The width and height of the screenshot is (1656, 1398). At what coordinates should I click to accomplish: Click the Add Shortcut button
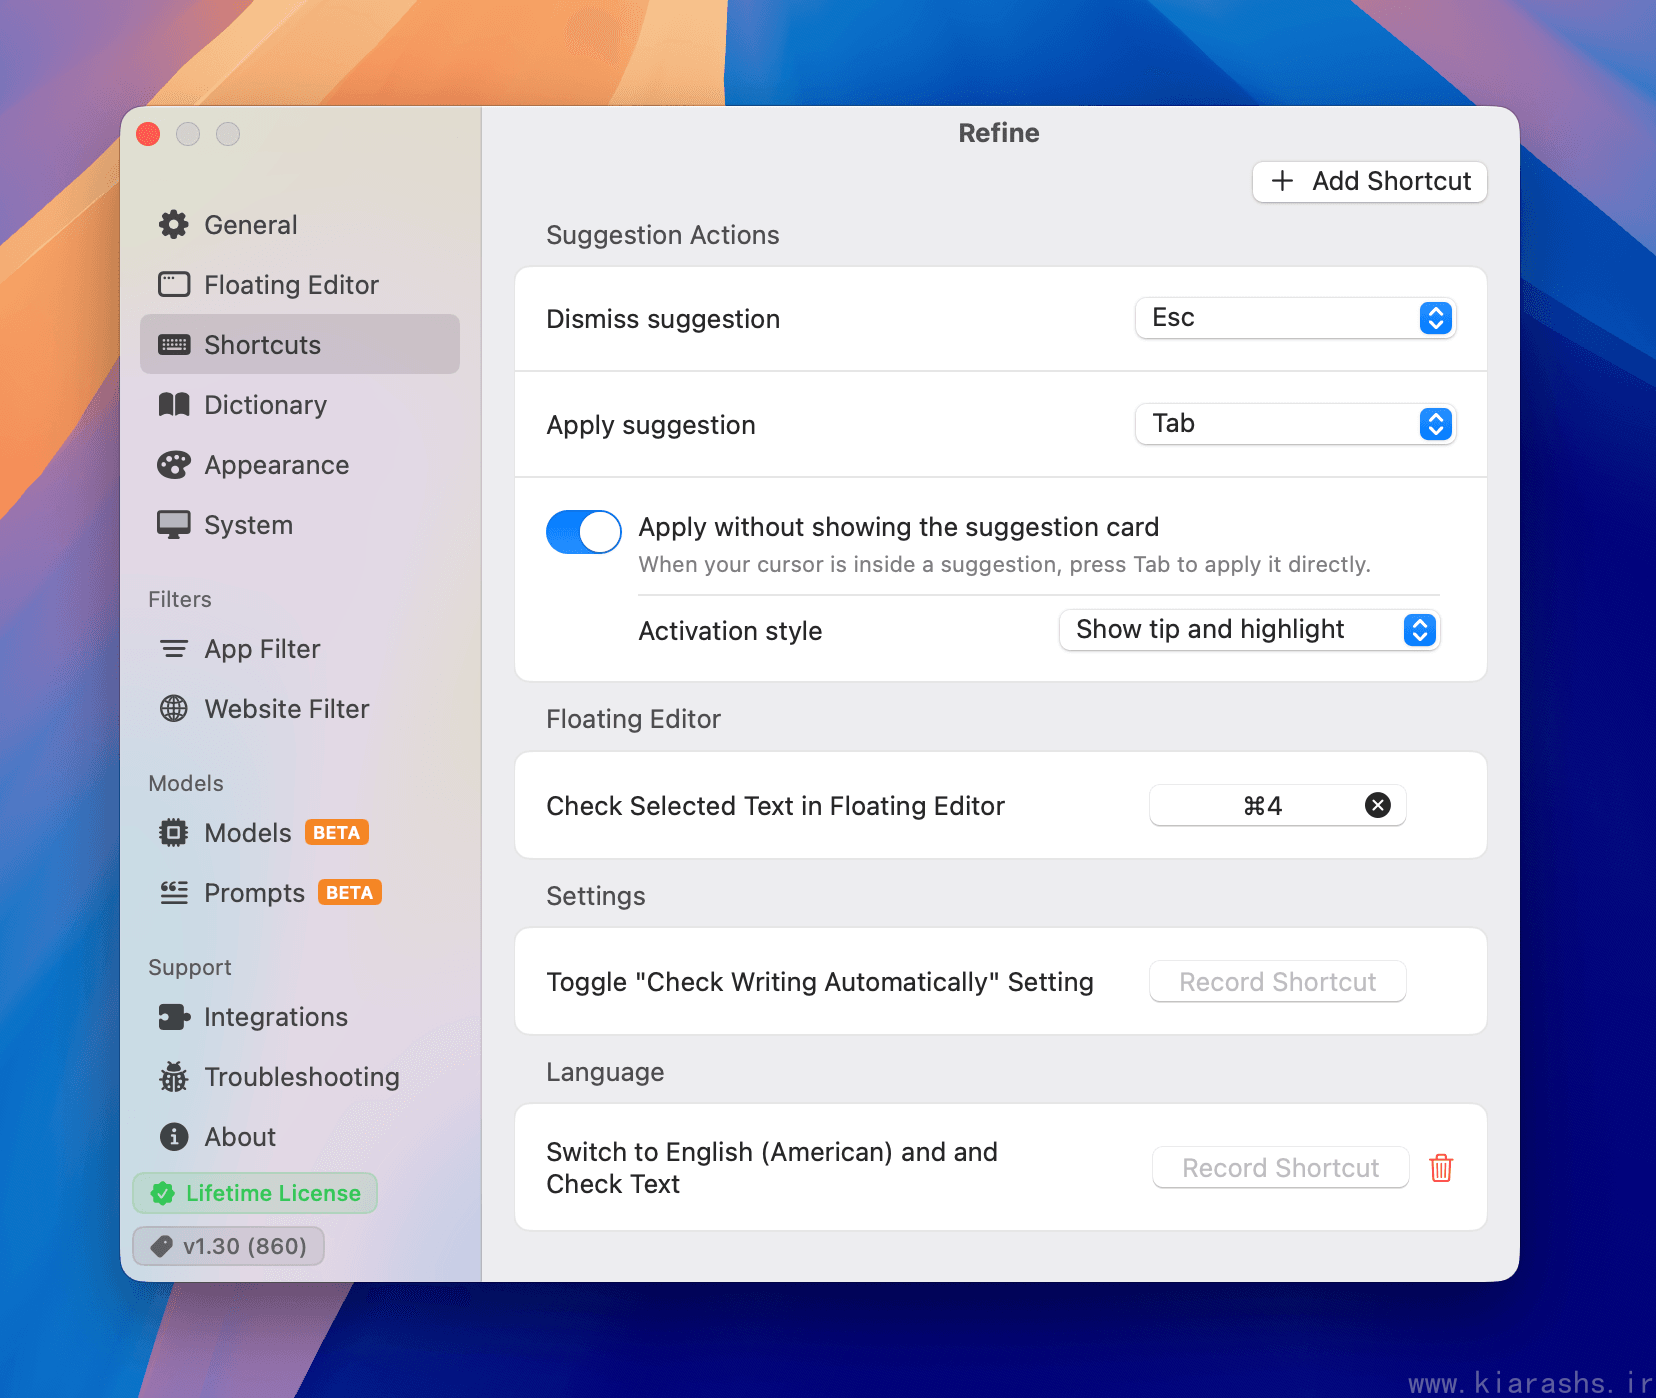(1370, 181)
